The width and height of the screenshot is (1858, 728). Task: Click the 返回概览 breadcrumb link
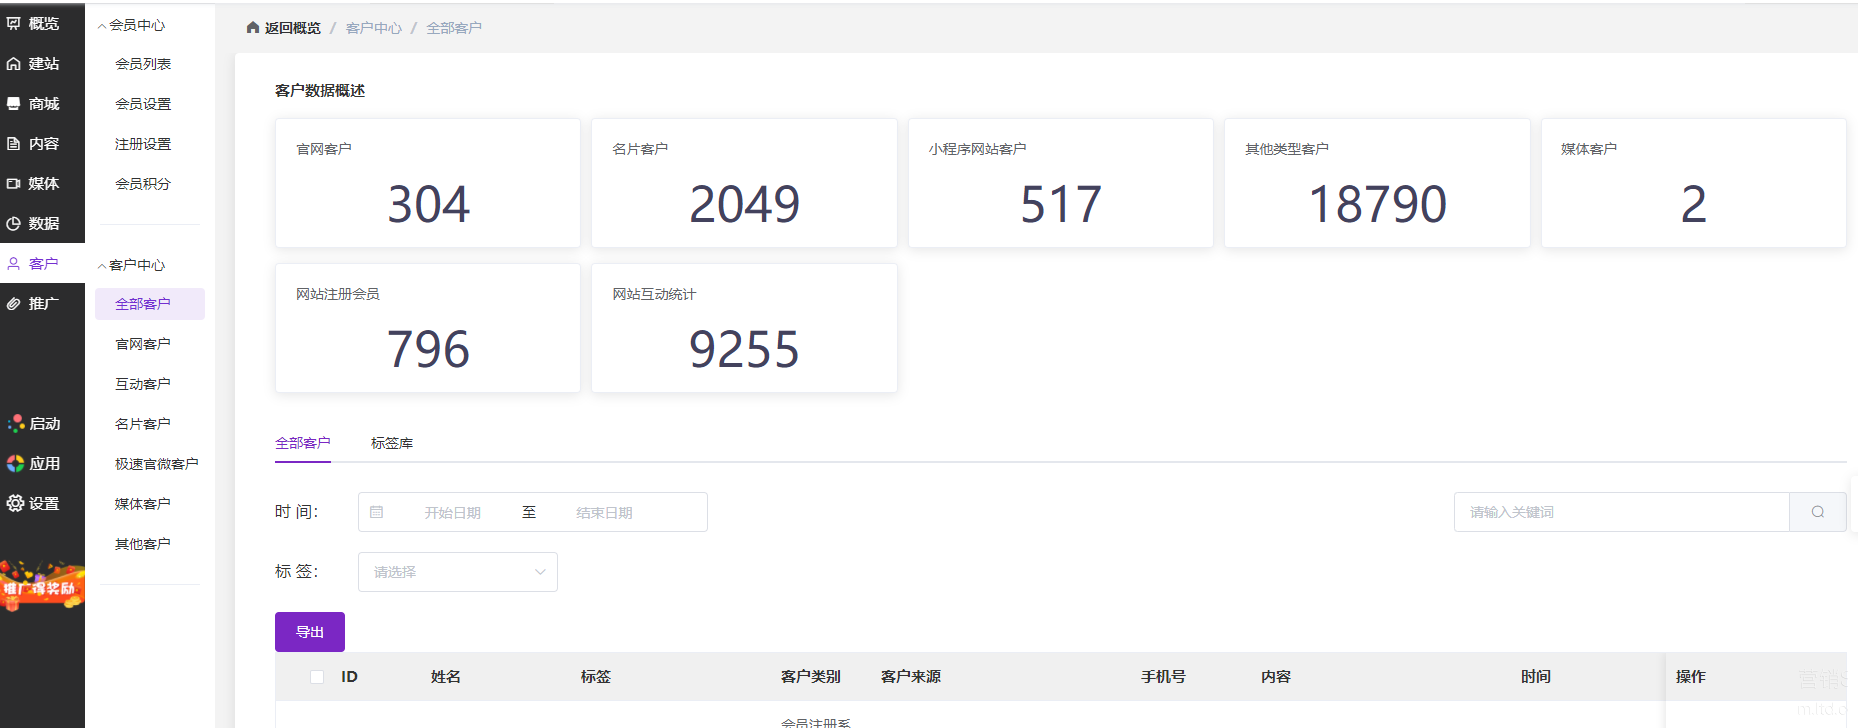click(292, 28)
